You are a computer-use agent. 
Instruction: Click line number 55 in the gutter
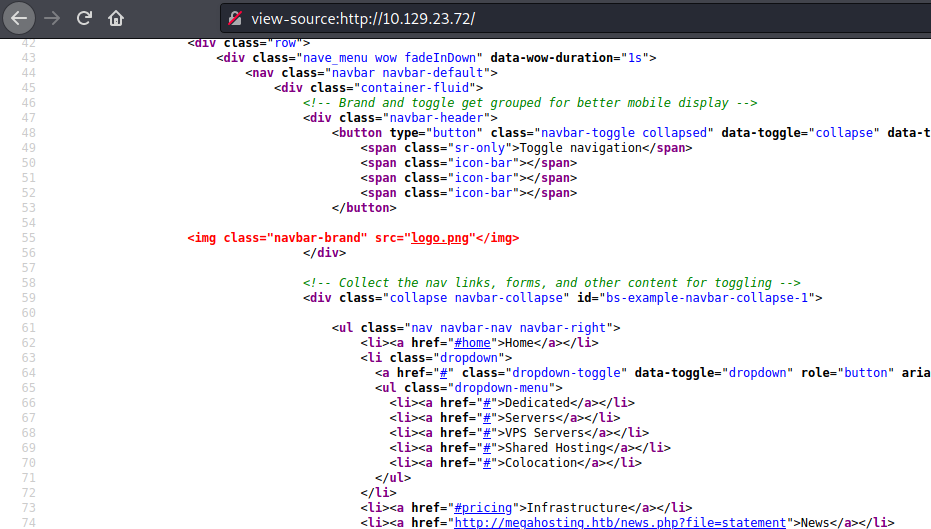tap(28, 238)
